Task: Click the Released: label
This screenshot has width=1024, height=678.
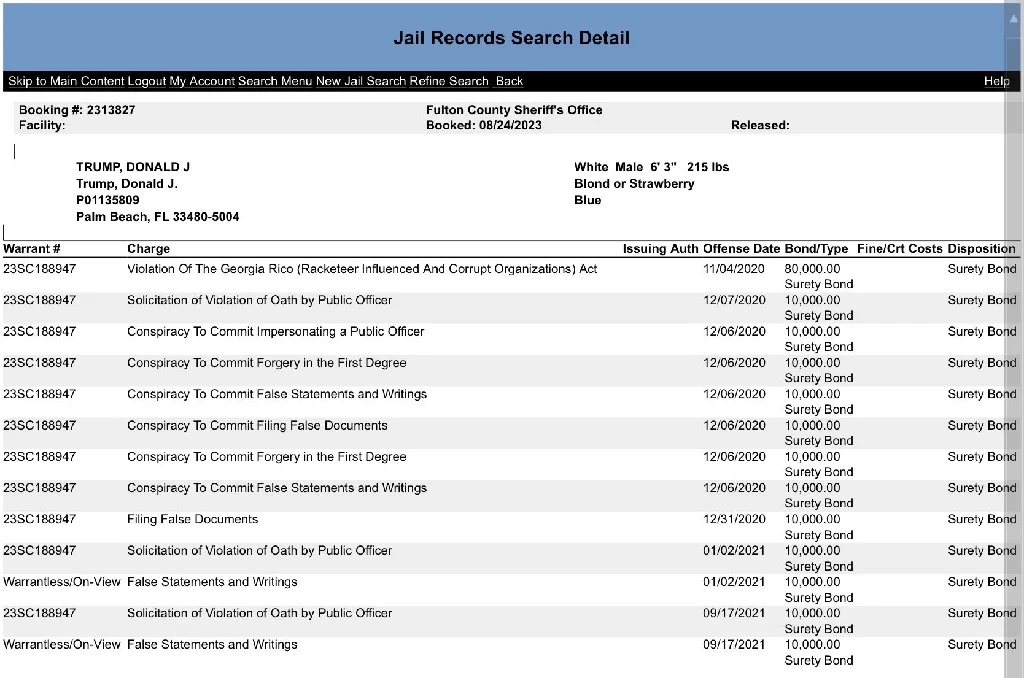Action: tap(760, 125)
